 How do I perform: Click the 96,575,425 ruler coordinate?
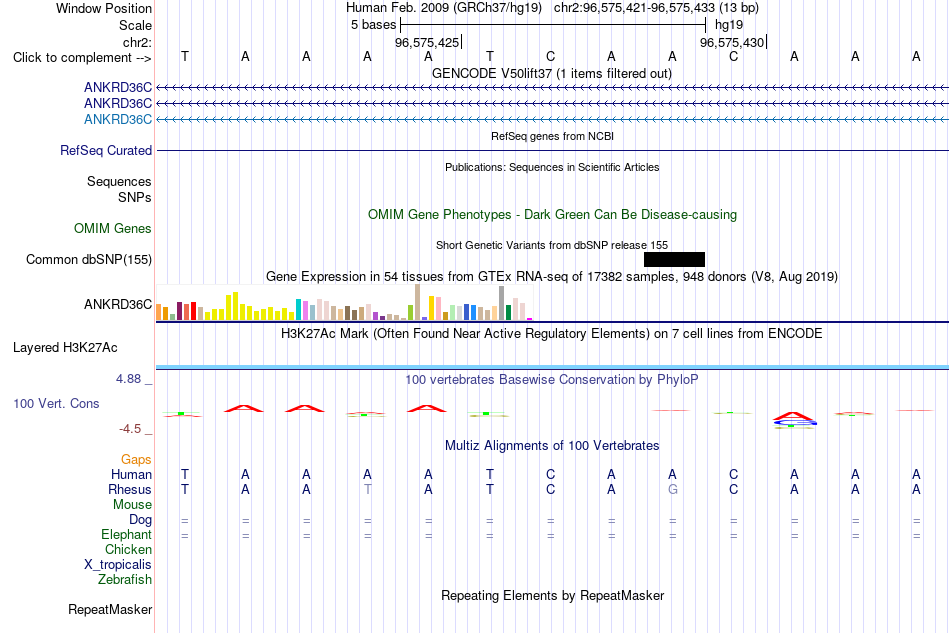pyautogui.click(x=427, y=42)
